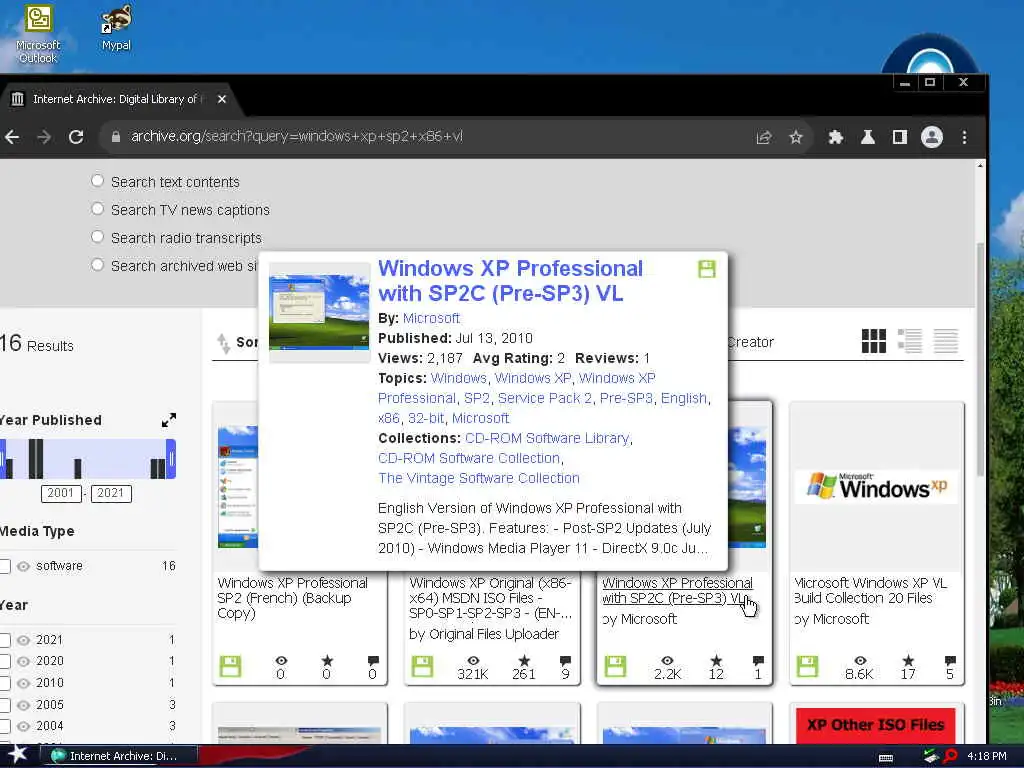Click the Start button on the taskbar
The image size is (1024, 768).
(17, 754)
